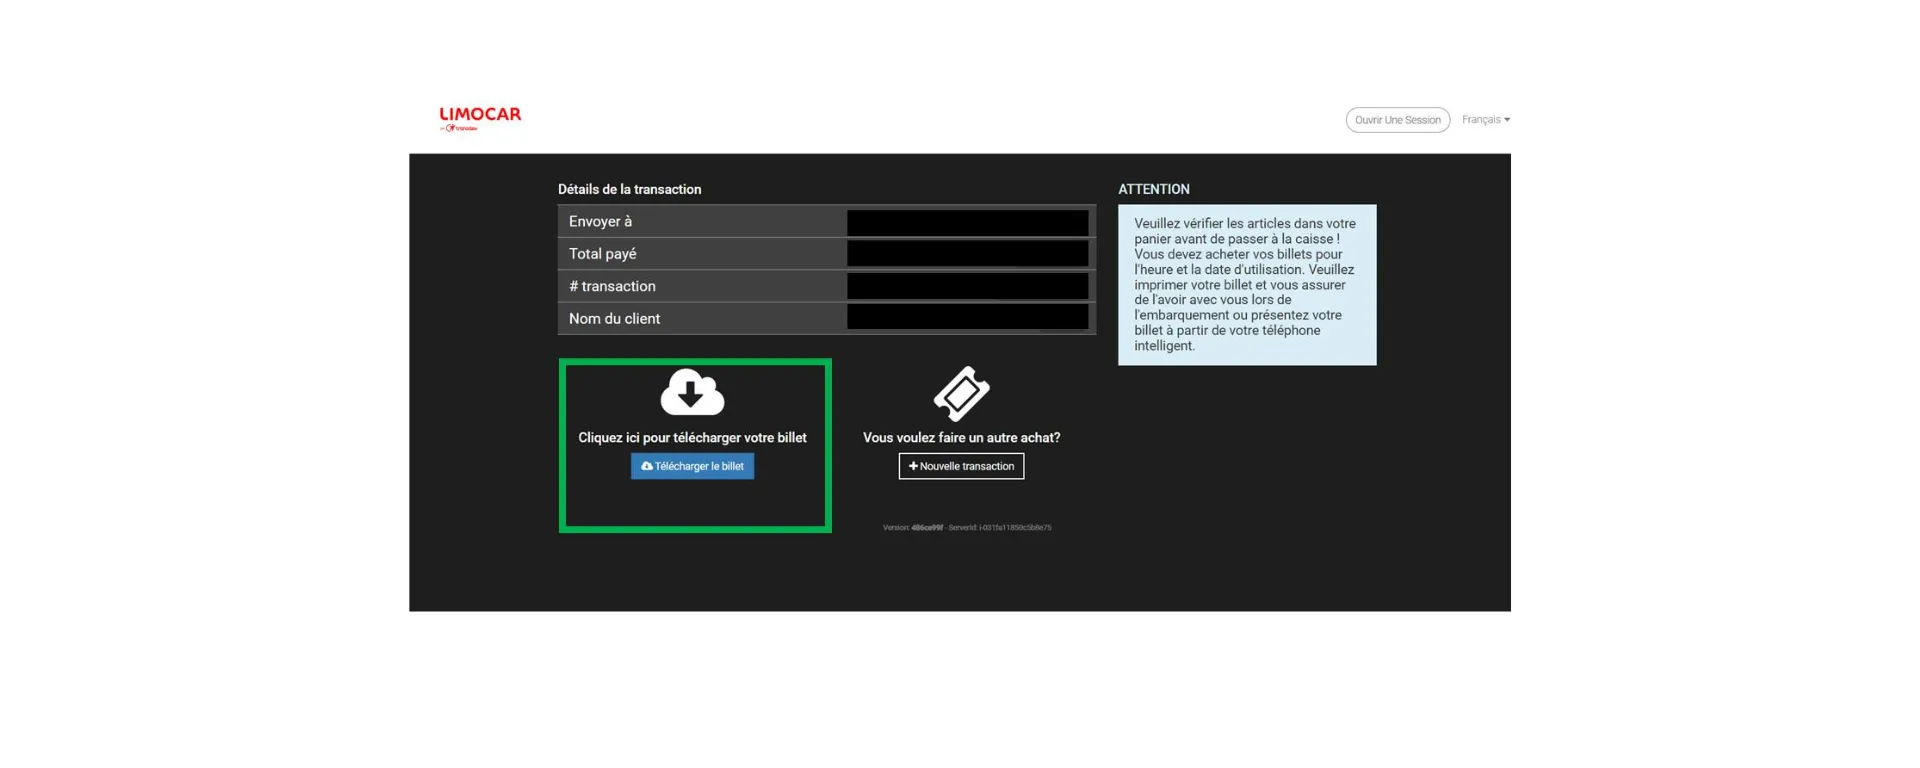Click the Limocar logo
This screenshot has width=1920, height=768.
point(480,119)
